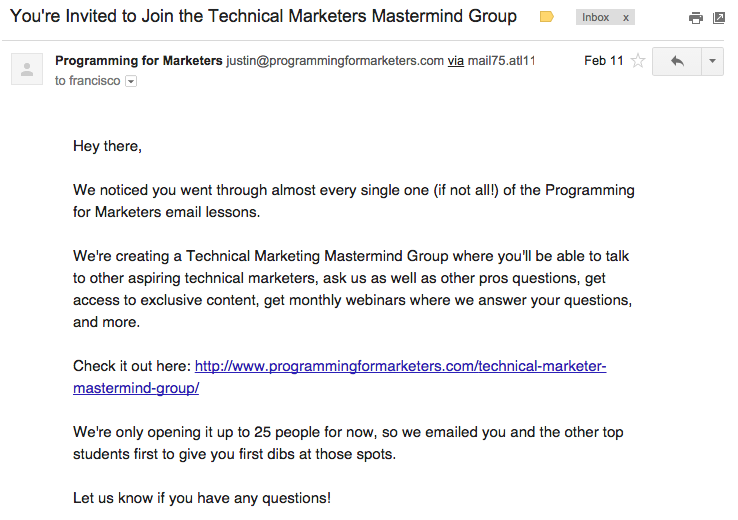Image resolution: width=738 pixels, height=520 pixels.
Task: Click "Let us know" closing sentence
Action: tap(202, 498)
